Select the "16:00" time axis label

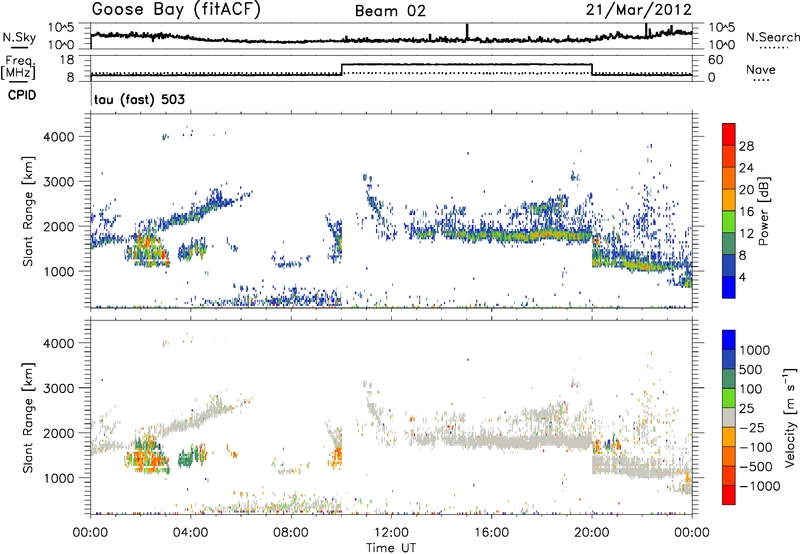point(491,533)
